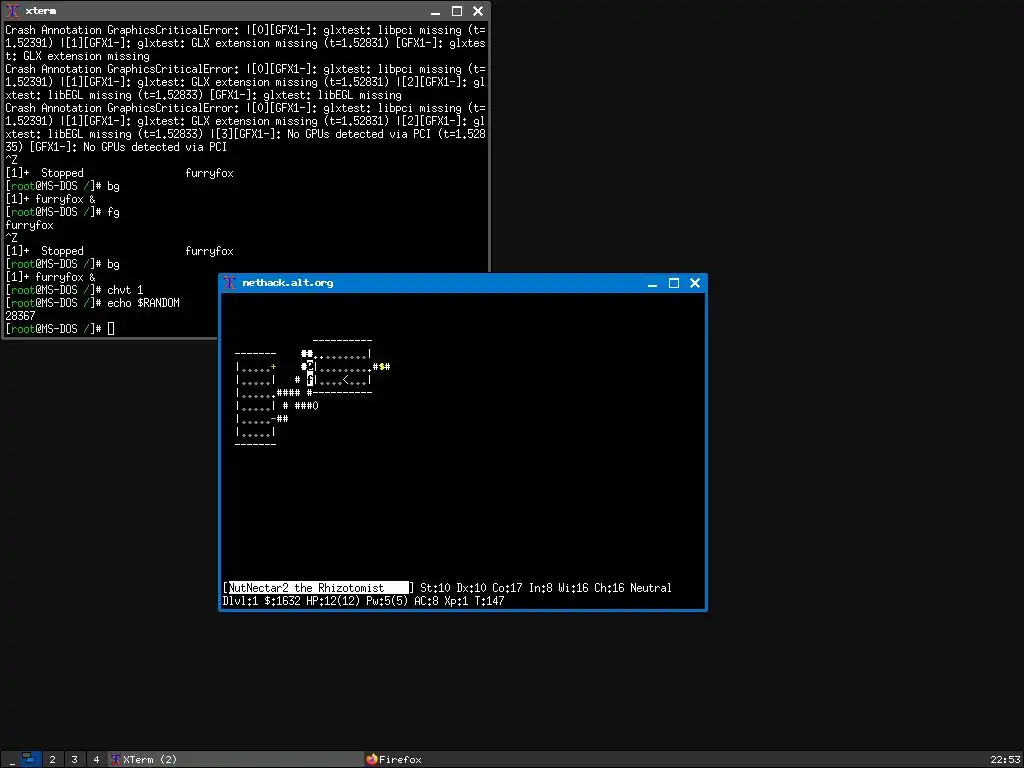1024x768 pixels.
Task: Maximize the xterm window
Action: [456, 11]
